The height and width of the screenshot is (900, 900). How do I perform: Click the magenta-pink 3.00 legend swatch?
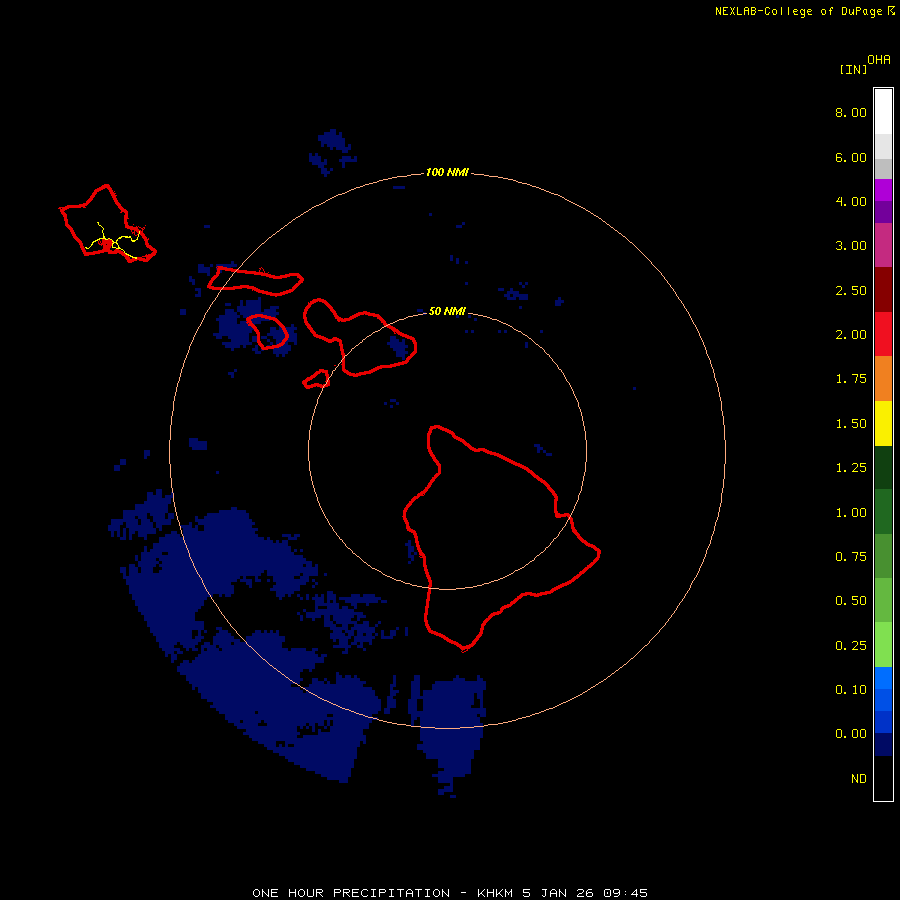point(883,245)
